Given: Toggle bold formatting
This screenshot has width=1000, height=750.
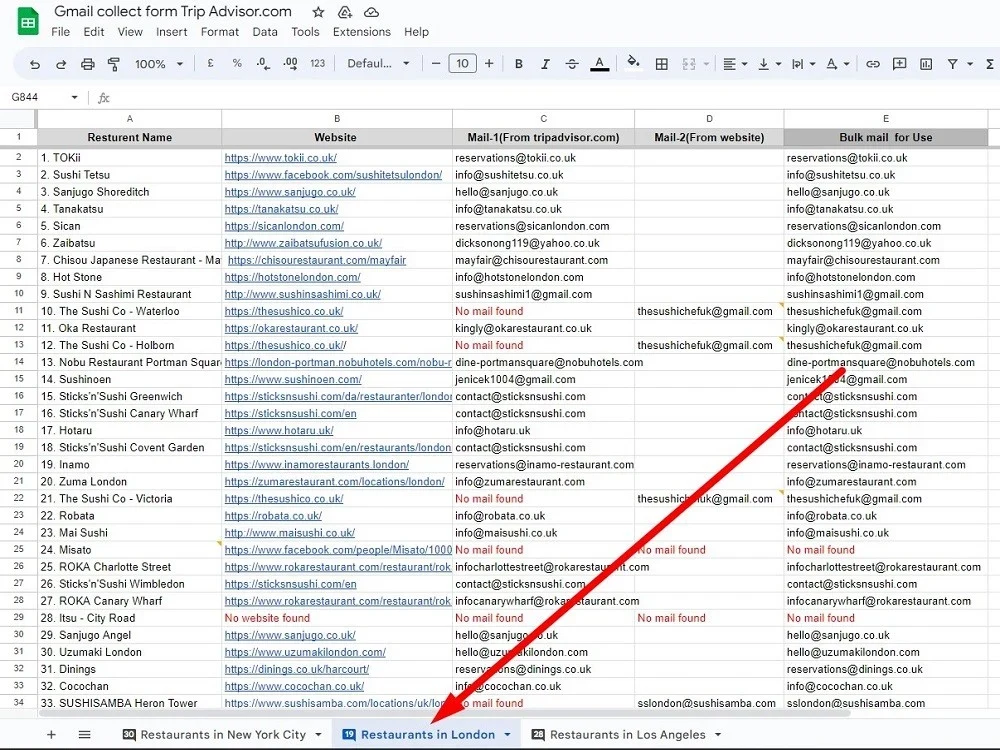Looking at the screenshot, I should [518, 62].
